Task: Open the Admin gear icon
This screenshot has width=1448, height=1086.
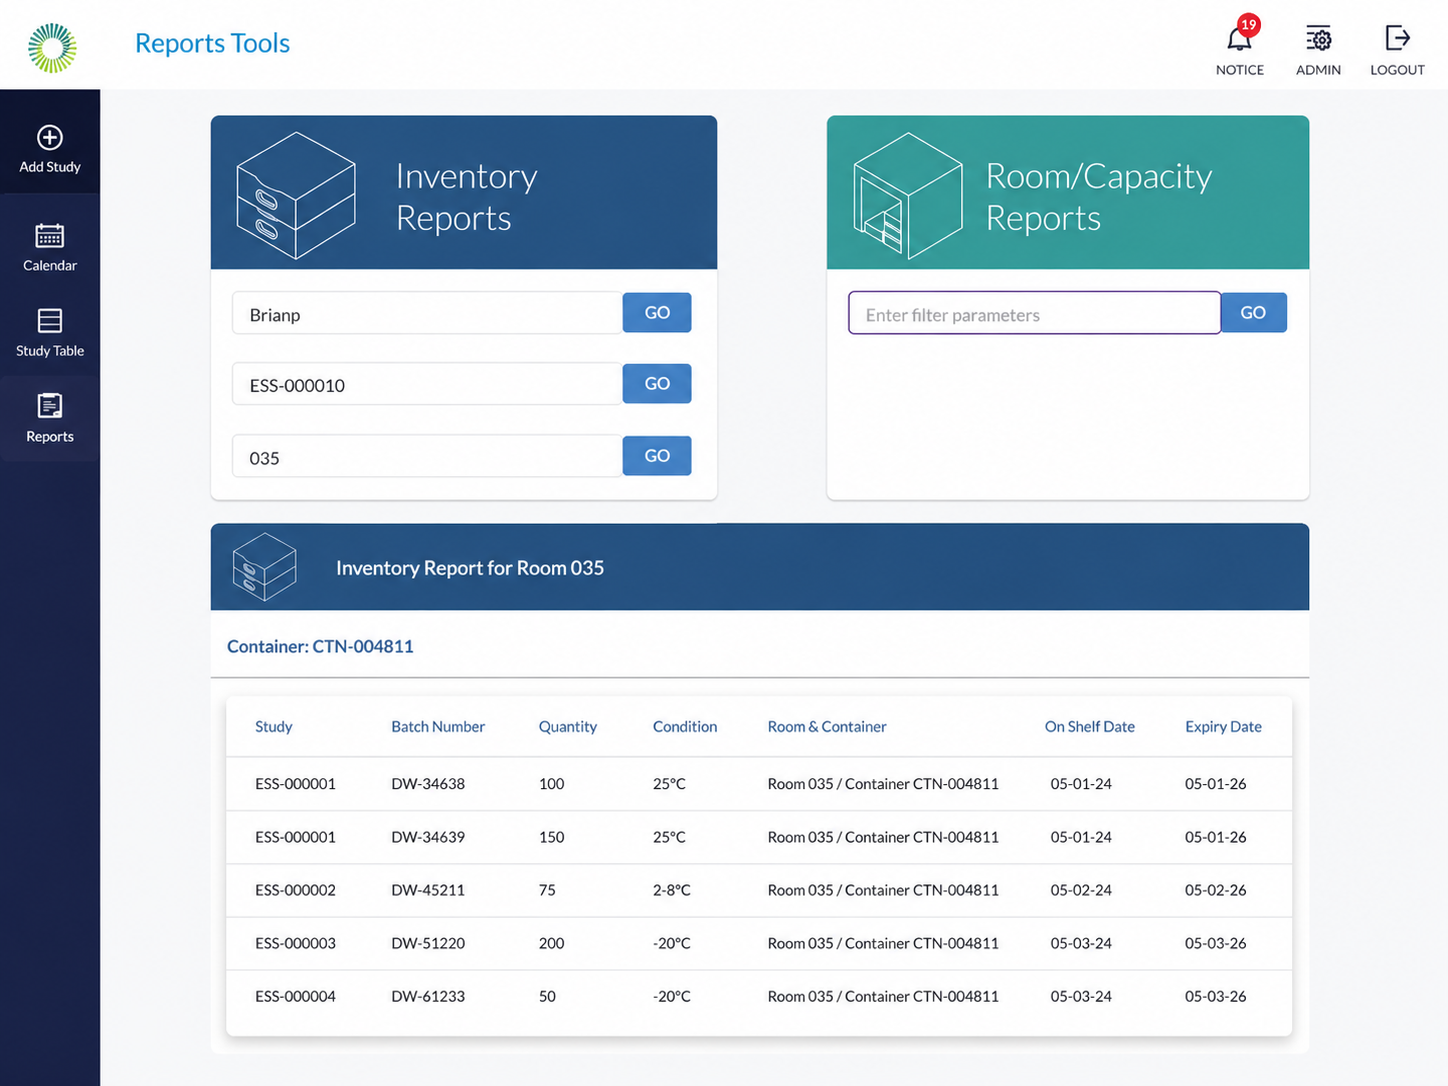Action: click(1318, 39)
